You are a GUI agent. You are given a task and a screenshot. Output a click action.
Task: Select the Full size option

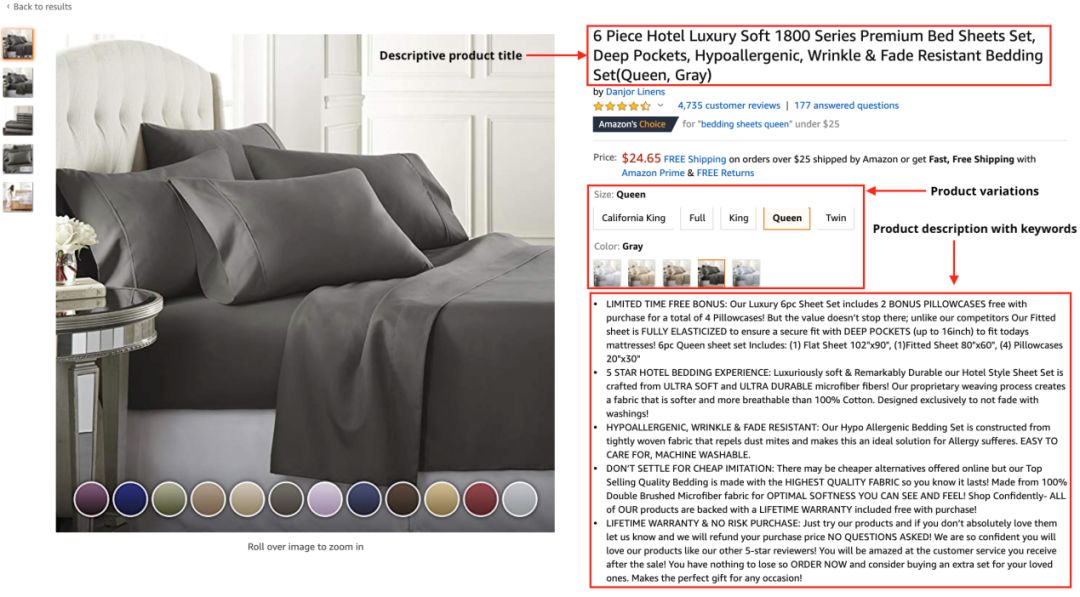pyautogui.click(x=697, y=218)
